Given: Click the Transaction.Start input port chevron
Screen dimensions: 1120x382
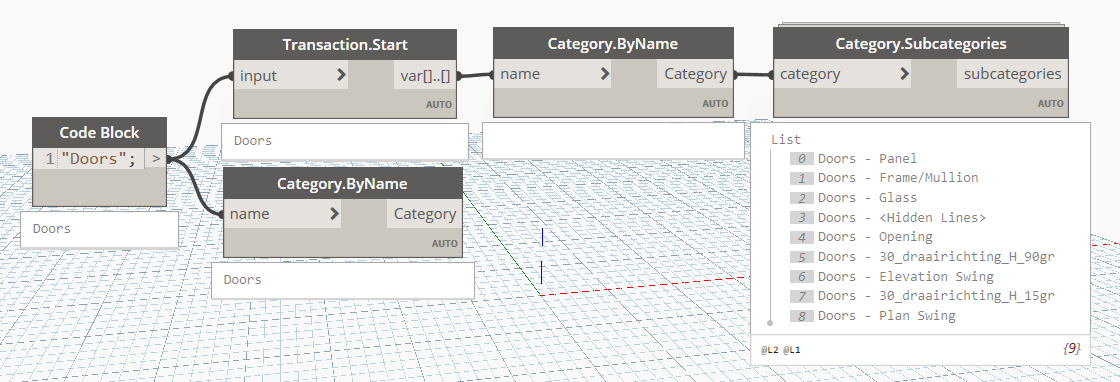Looking at the screenshot, I should pos(341,74).
